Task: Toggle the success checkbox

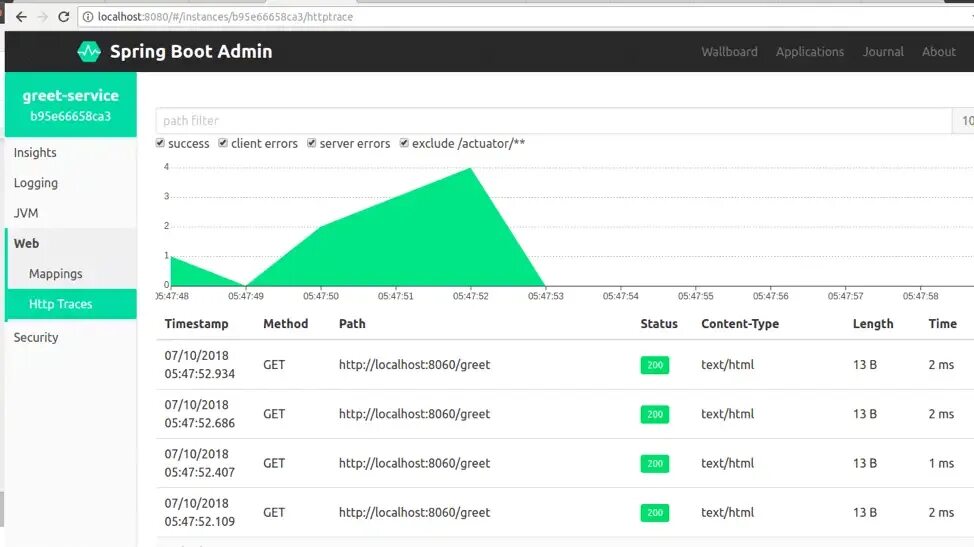Action: tap(160, 143)
